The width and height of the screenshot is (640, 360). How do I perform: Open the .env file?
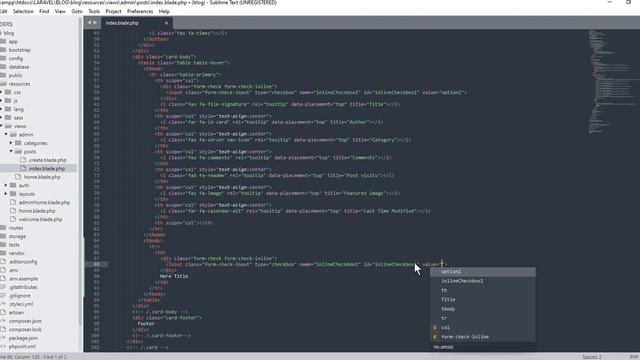[13, 270]
